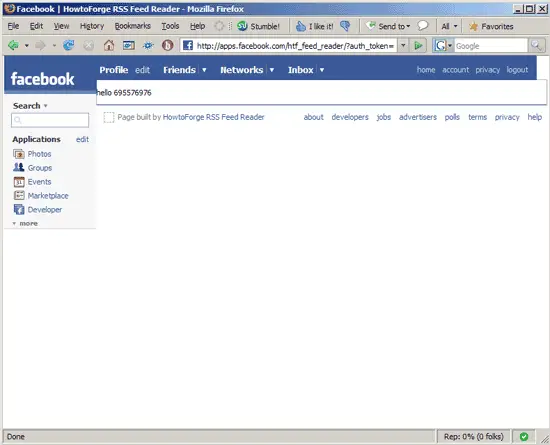Screen dimensions: 550x445
Task: Open the Networks link
Action: [x=242, y=70]
